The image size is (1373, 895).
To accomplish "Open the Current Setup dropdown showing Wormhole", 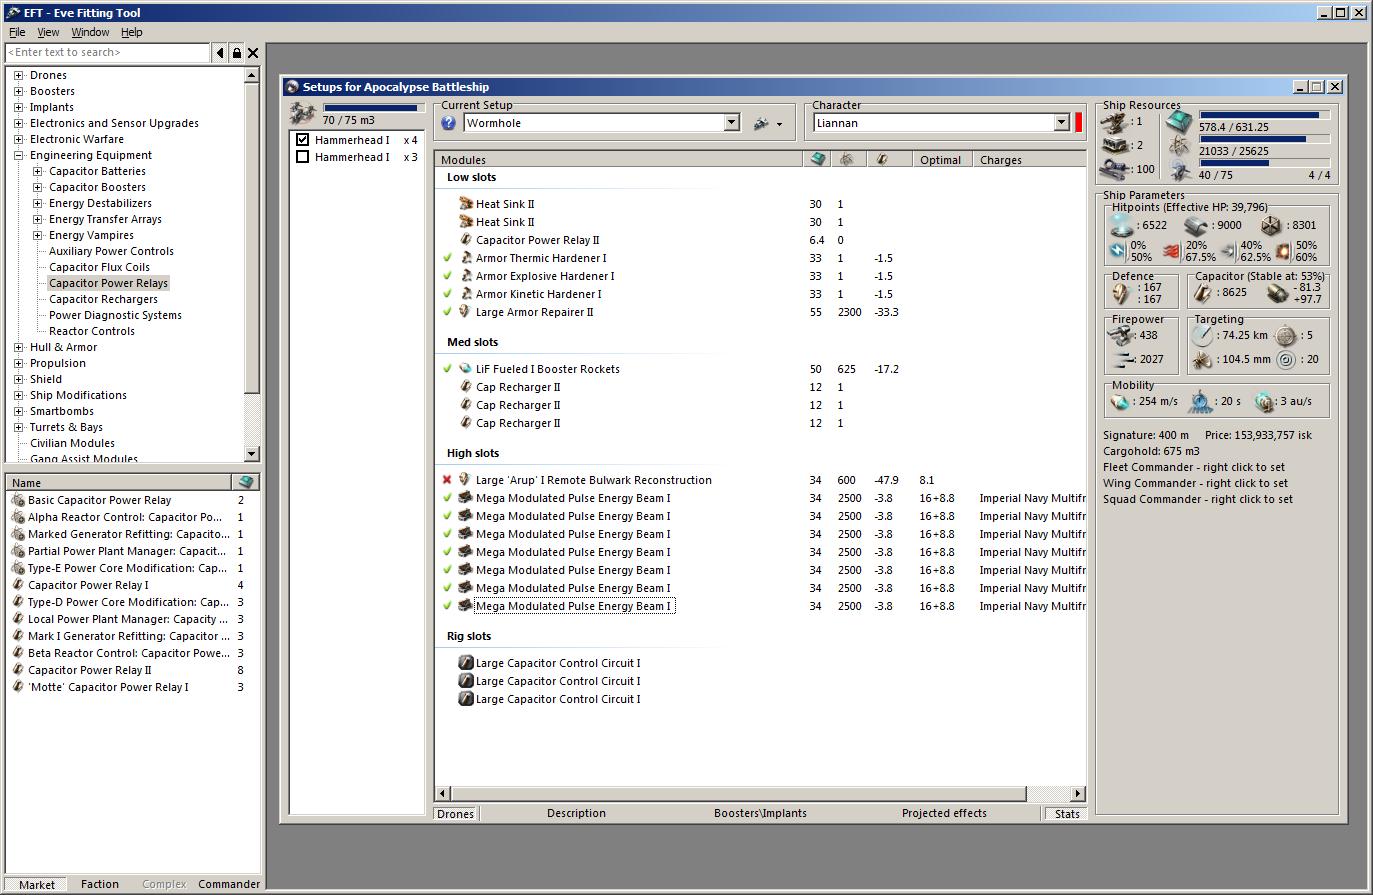I will pos(731,123).
